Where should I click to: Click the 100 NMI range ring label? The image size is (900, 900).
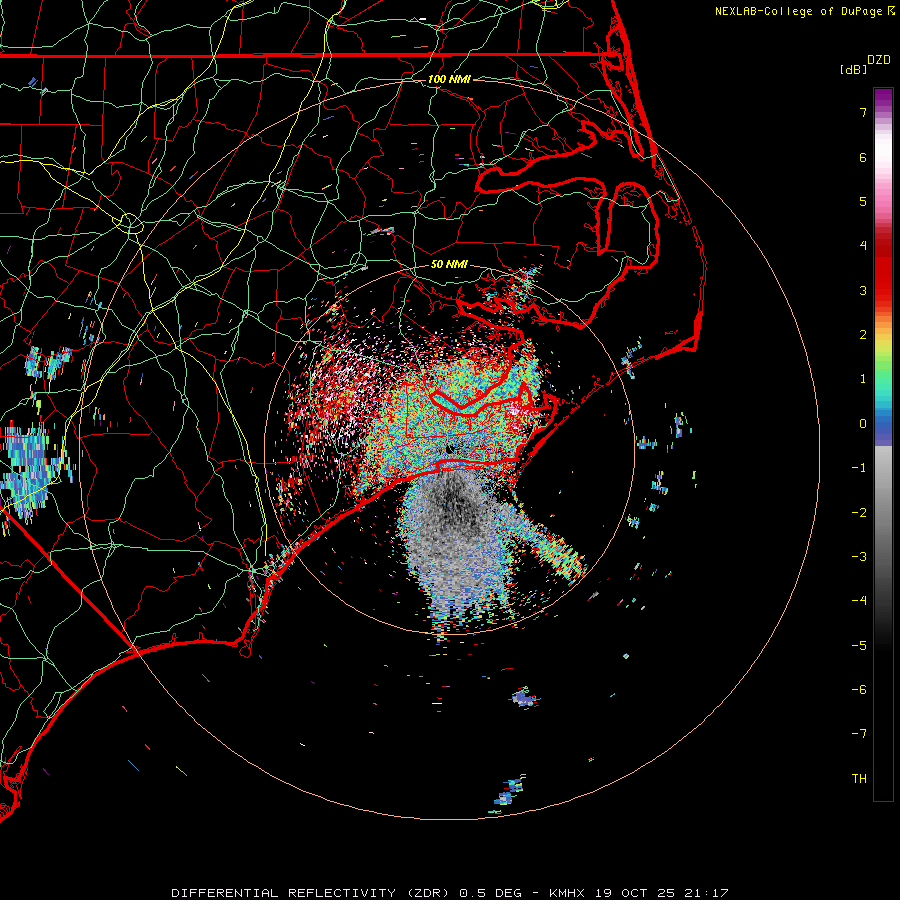click(x=449, y=79)
